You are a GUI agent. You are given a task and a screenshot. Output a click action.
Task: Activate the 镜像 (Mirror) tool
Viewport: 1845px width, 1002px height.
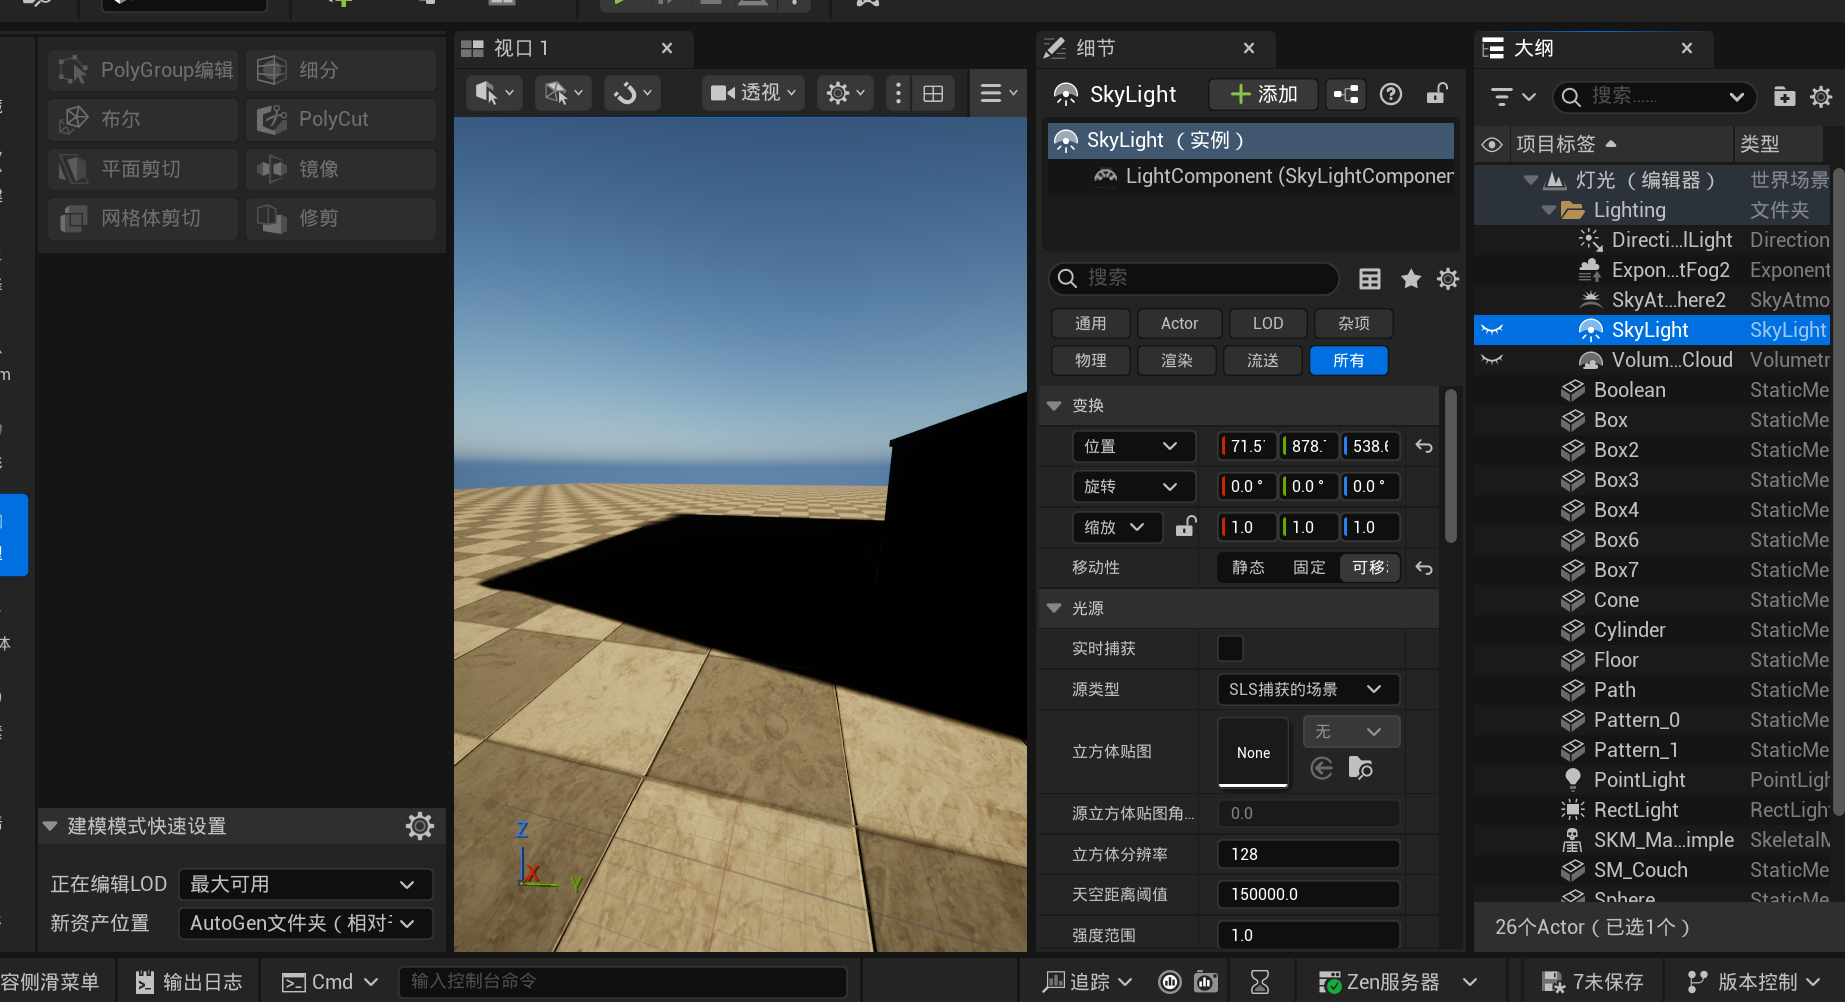(340, 169)
